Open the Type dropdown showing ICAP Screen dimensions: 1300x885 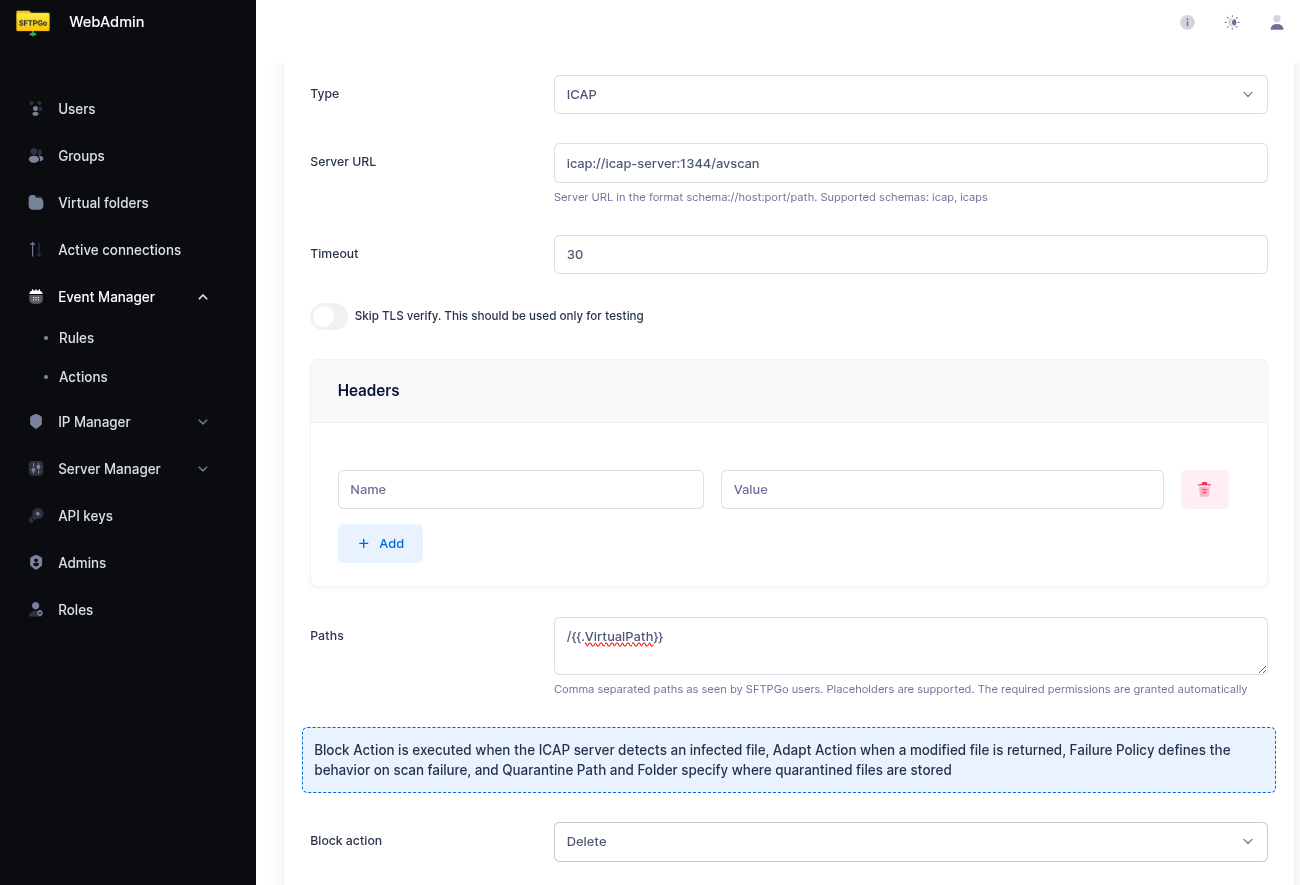point(910,95)
